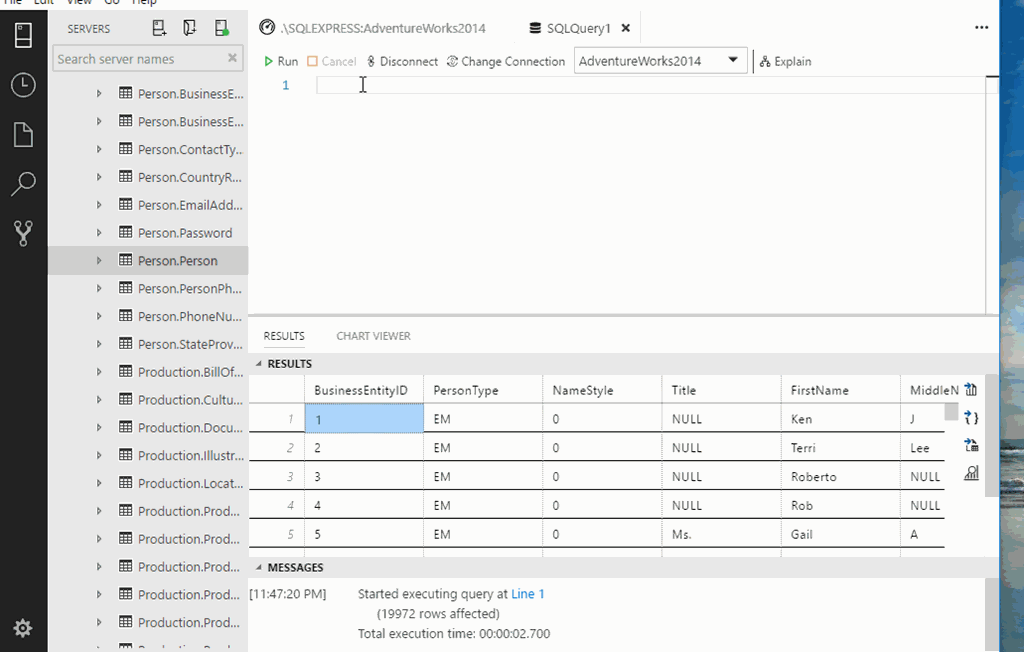The height and width of the screenshot is (652, 1024).
Task: Close the SQLQuery1 tab
Action: 626,28
